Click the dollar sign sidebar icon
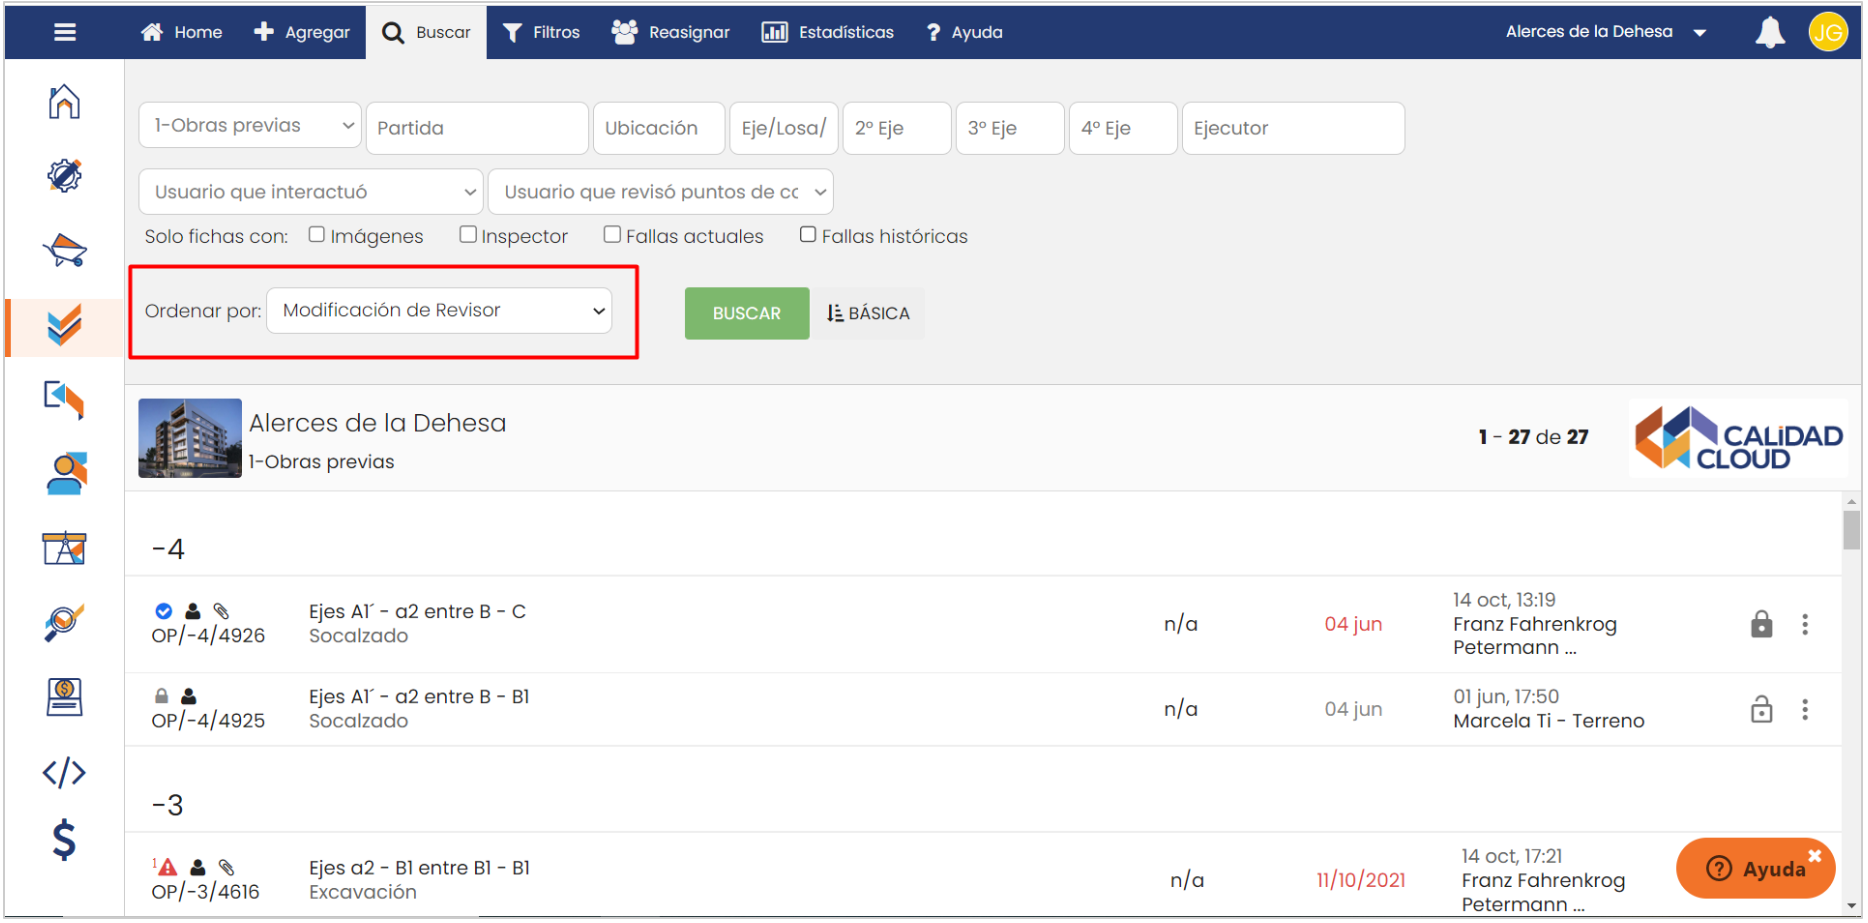Viewport: 1868px width, 923px height. point(64,840)
